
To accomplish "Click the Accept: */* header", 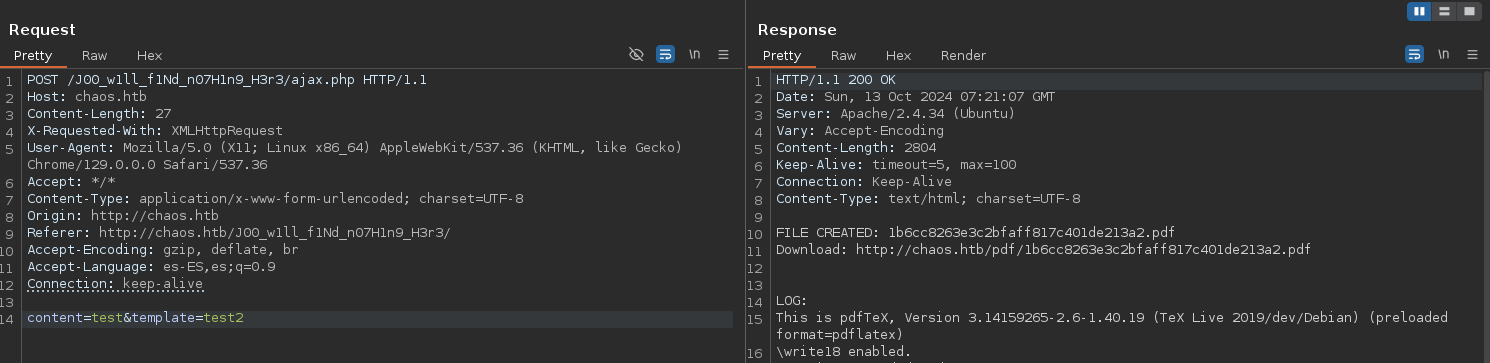I will 71,181.
